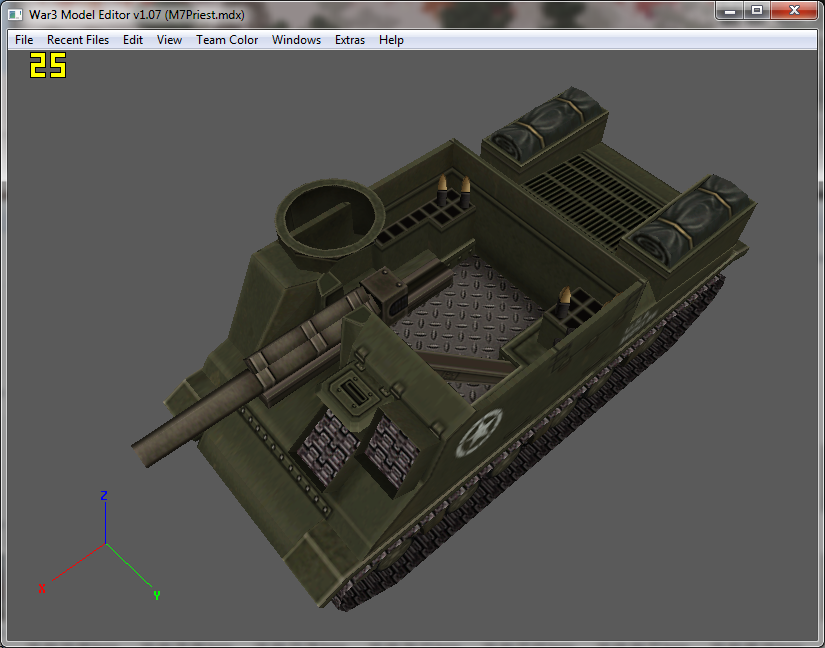825x648 pixels.
Task: Open the Extras menu
Action: (x=350, y=40)
